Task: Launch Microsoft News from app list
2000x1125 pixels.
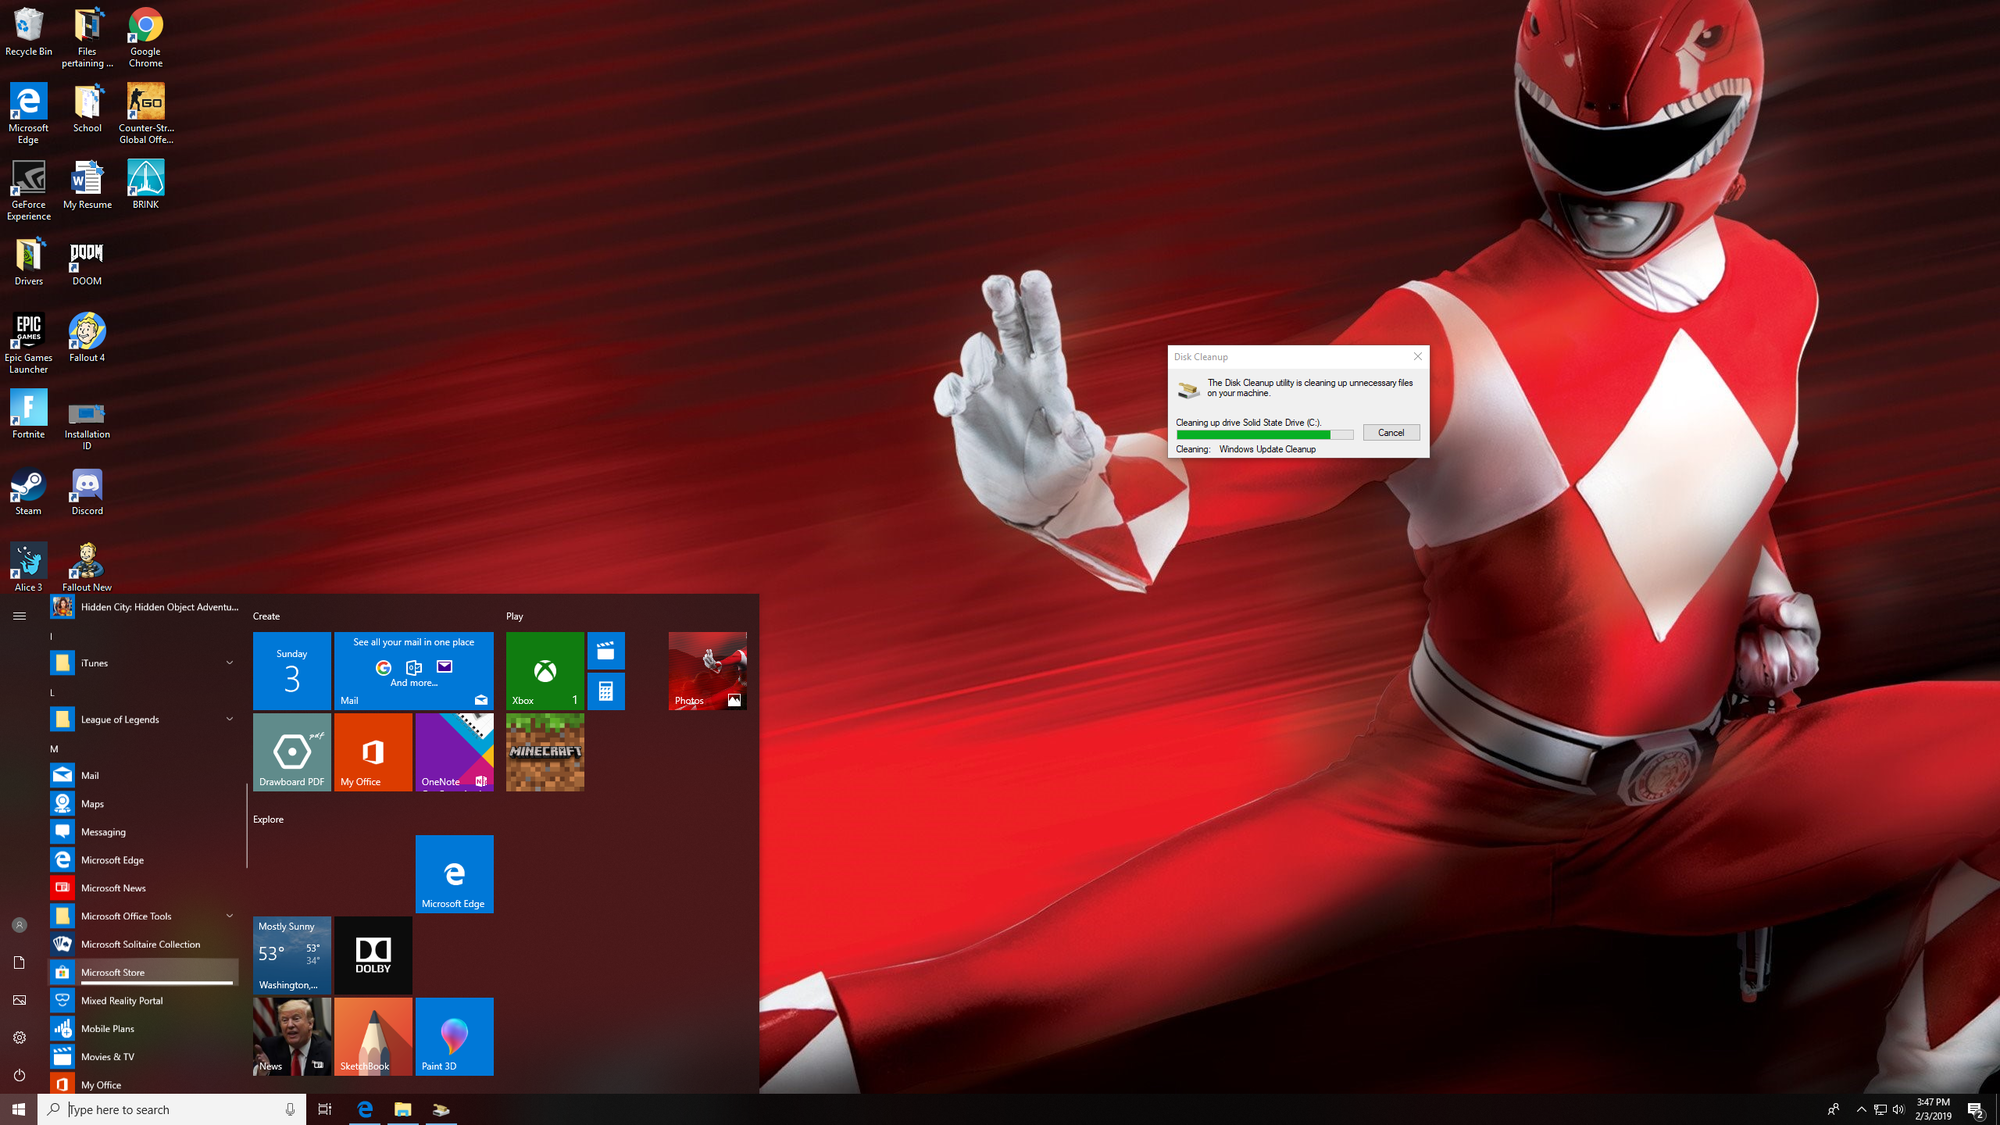Action: [144, 888]
